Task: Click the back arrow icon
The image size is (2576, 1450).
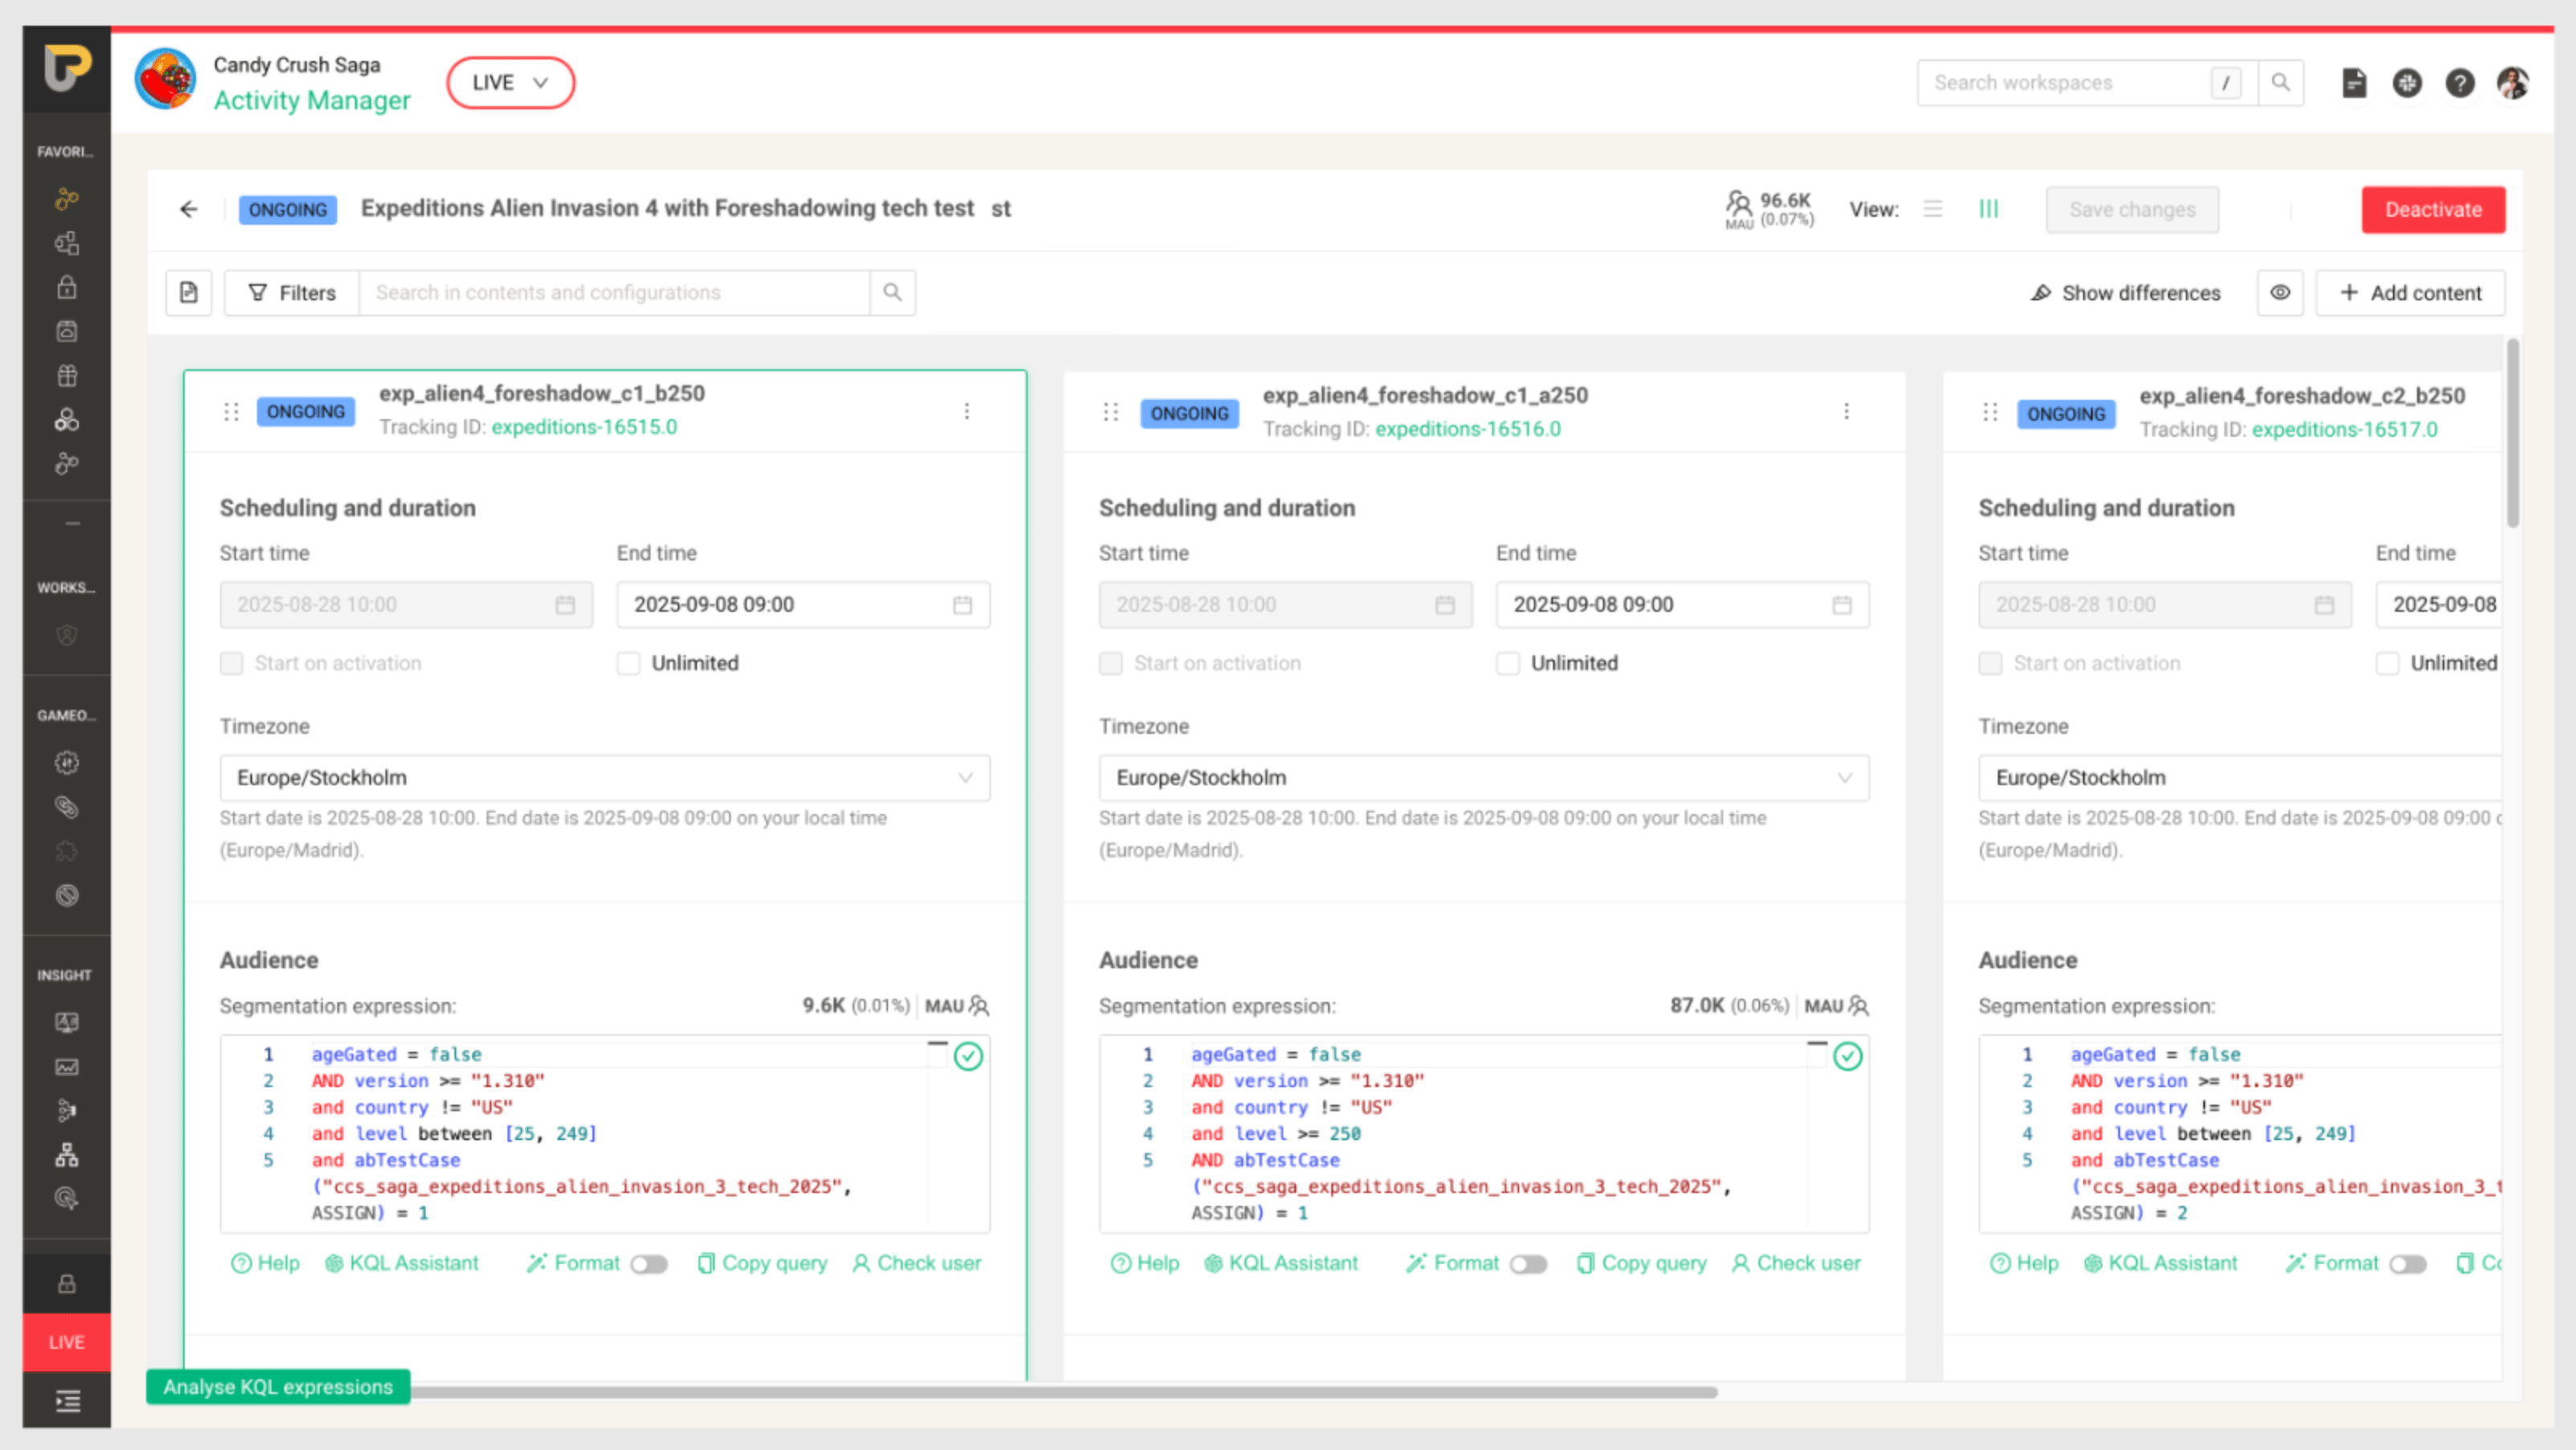Action: pyautogui.click(x=188, y=209)
